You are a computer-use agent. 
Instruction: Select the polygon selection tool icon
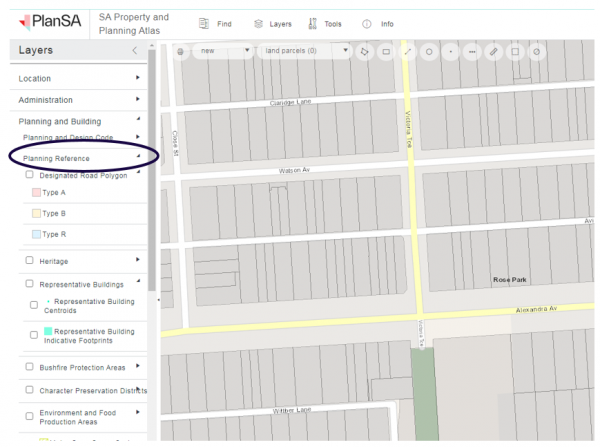(x=365, y=51)
